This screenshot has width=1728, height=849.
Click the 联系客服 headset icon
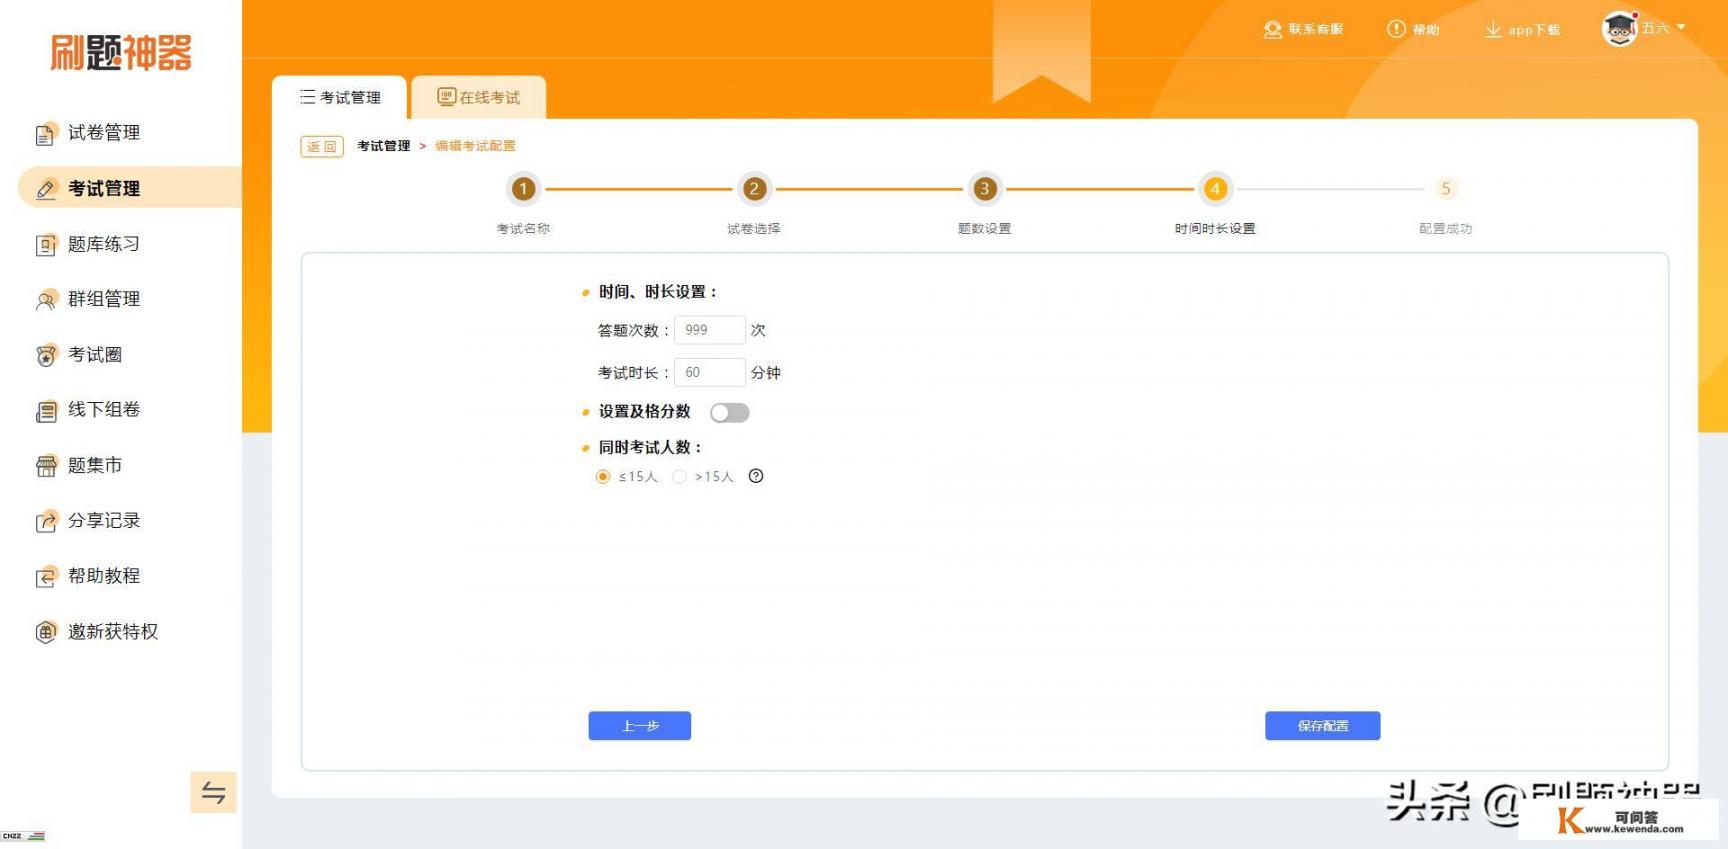click(1272, 30)
